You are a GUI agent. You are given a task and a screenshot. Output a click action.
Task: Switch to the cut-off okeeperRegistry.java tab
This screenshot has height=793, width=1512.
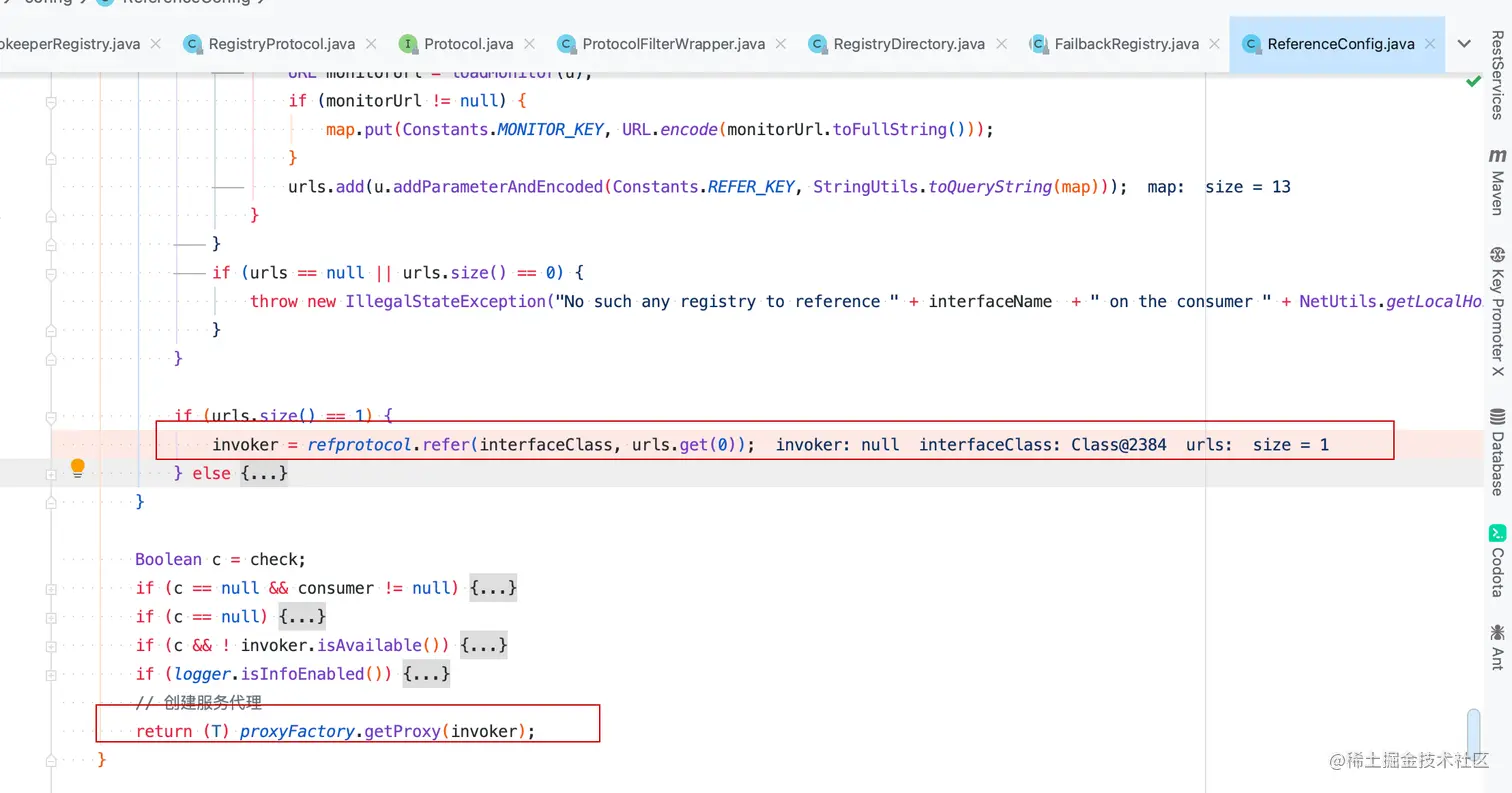point(70,44)
